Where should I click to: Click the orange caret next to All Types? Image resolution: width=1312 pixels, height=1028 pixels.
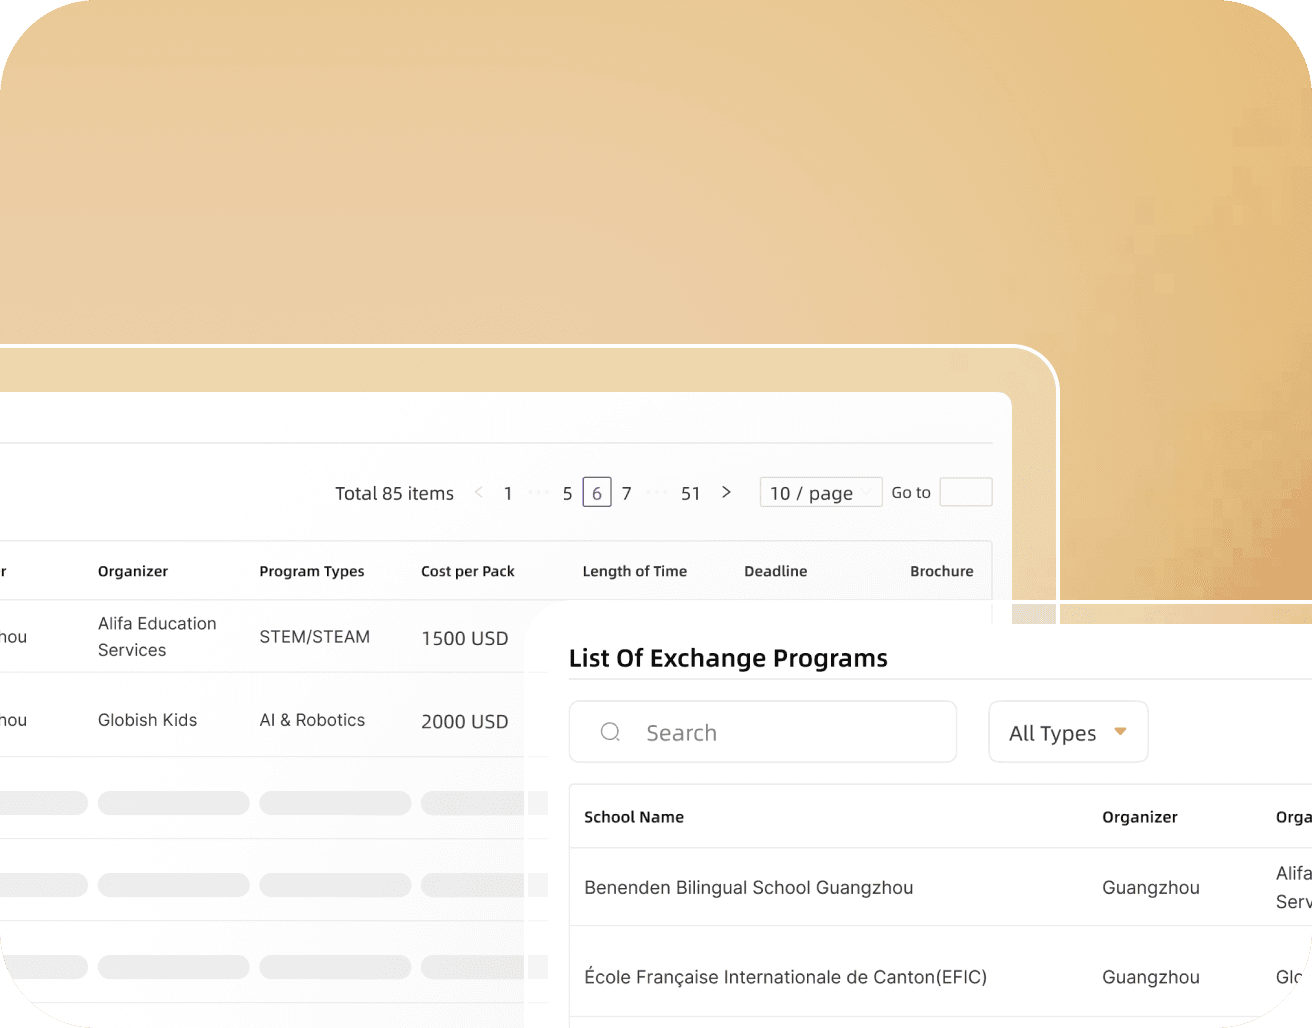(1120, 732)
